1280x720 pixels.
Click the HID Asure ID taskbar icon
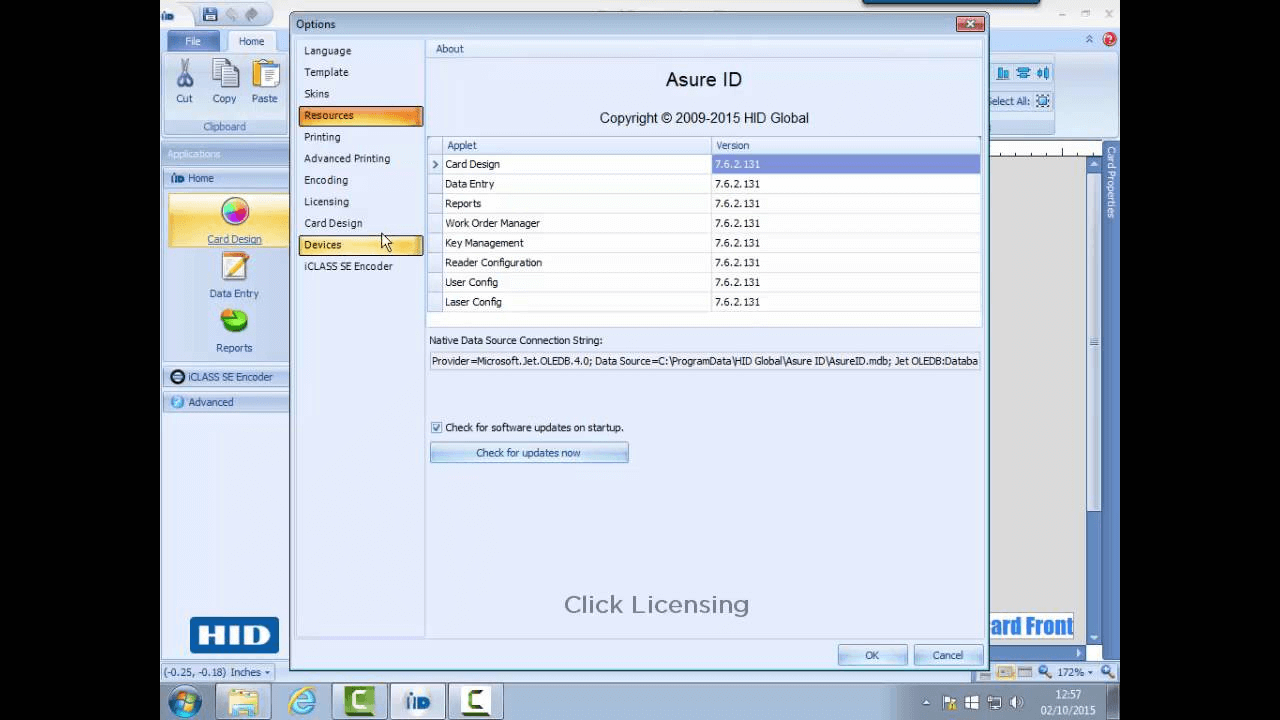(x=417, y=702)
